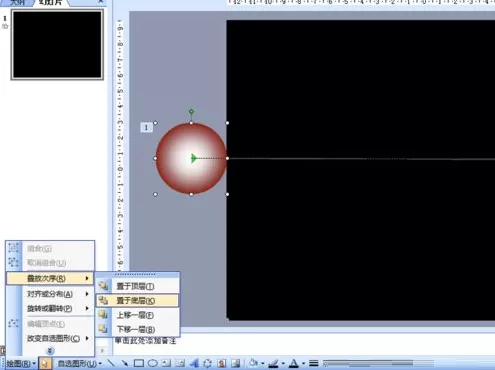495x370 pixels.
Task: Pick the Arrow drawing tool
Action: (125, 363)
